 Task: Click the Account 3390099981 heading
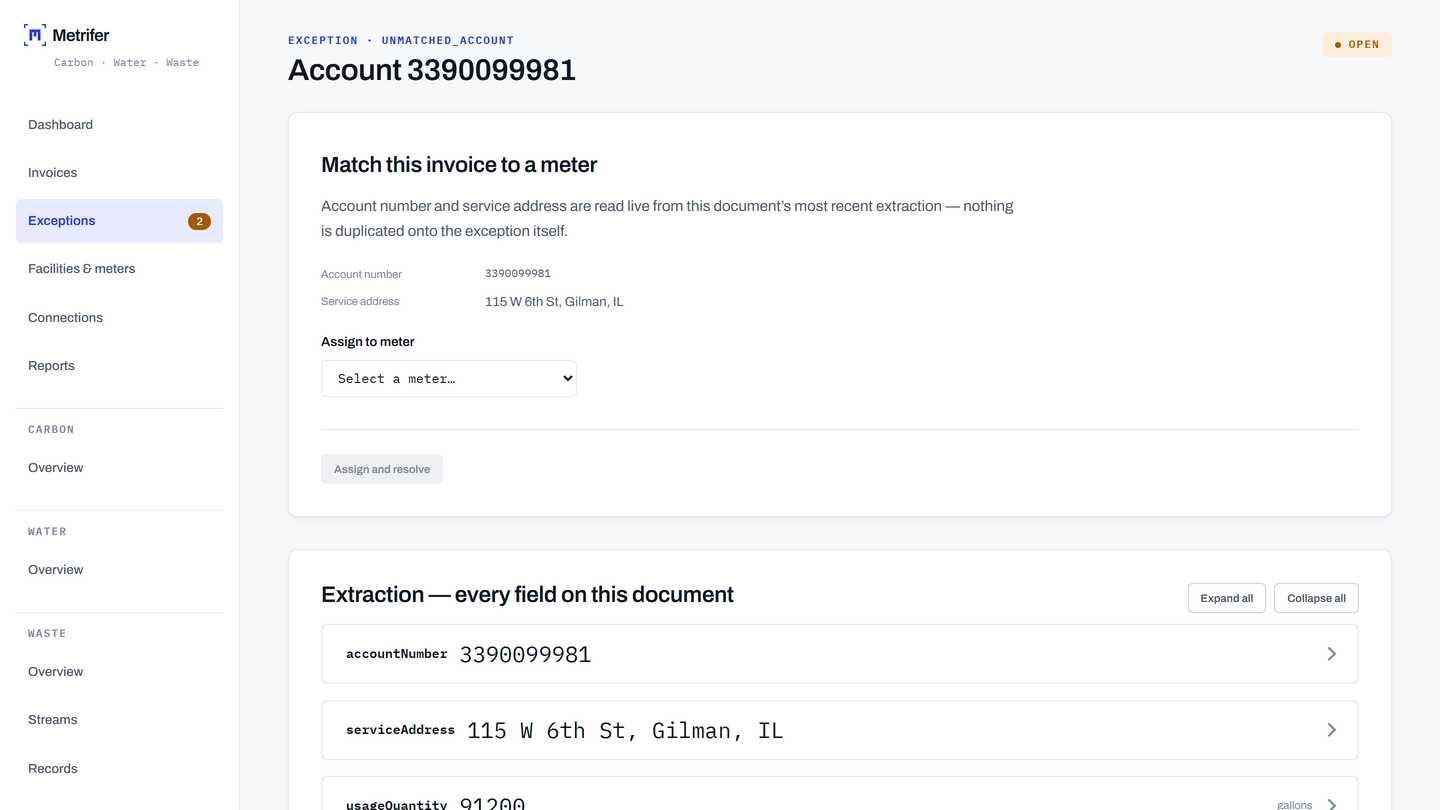[432, 70]
